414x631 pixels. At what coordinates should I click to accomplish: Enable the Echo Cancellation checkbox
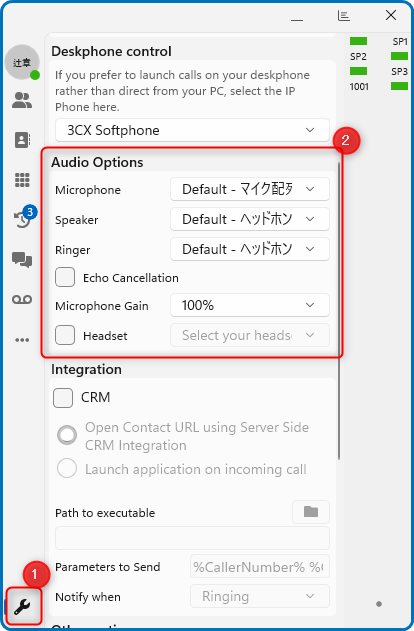click(x=65, y=277)
